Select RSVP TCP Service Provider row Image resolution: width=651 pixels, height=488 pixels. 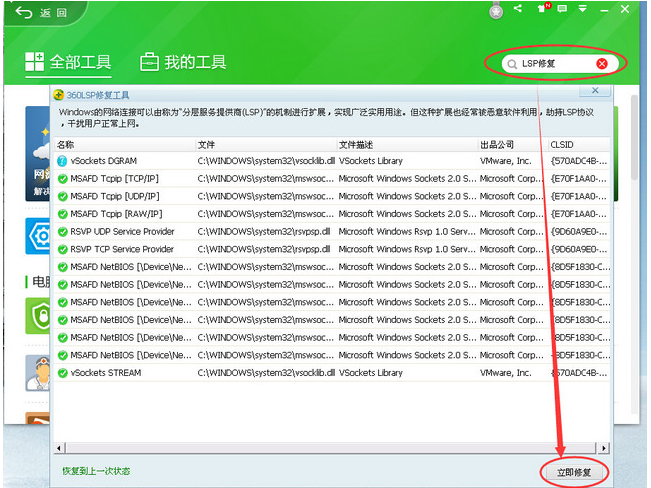(x=332, y=249)
